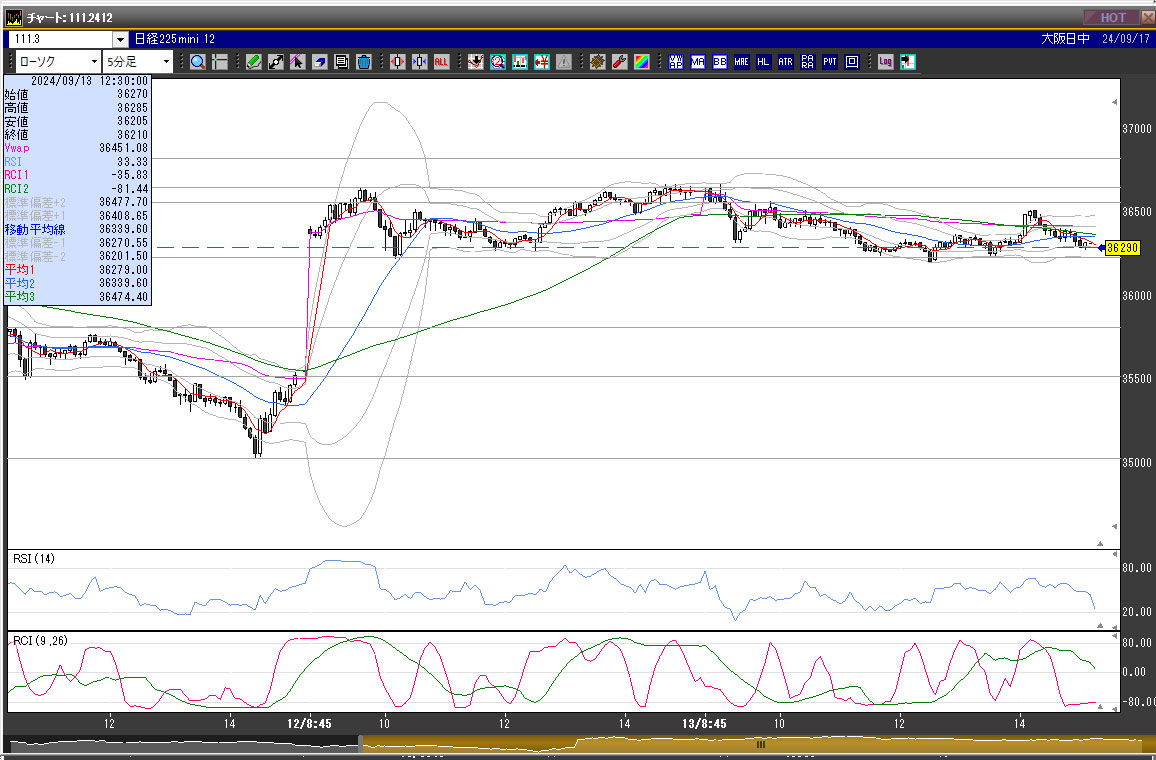The image size is (1156, 760).
Task: Click the 13/8:45 date axis label
Action: pos(704,724)
